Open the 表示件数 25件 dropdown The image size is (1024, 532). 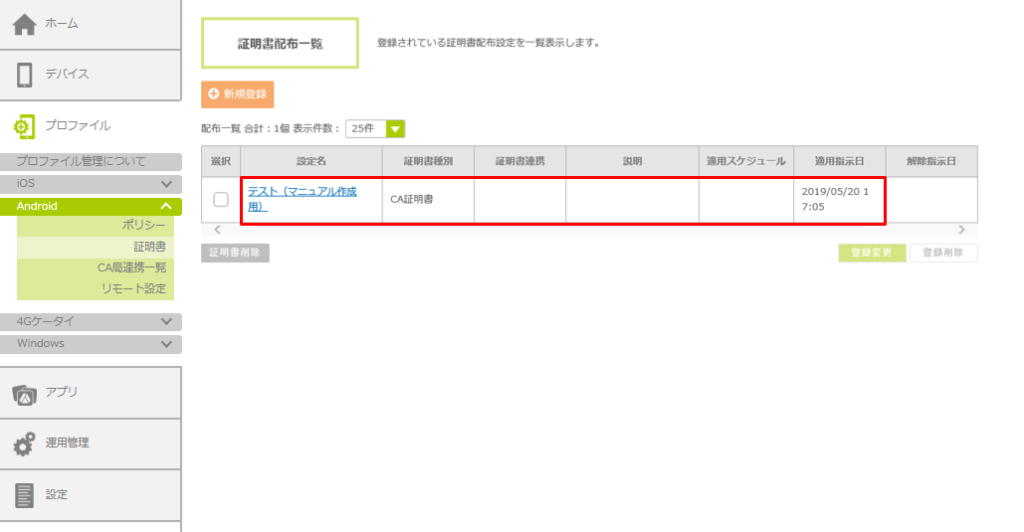pos(395,129)
